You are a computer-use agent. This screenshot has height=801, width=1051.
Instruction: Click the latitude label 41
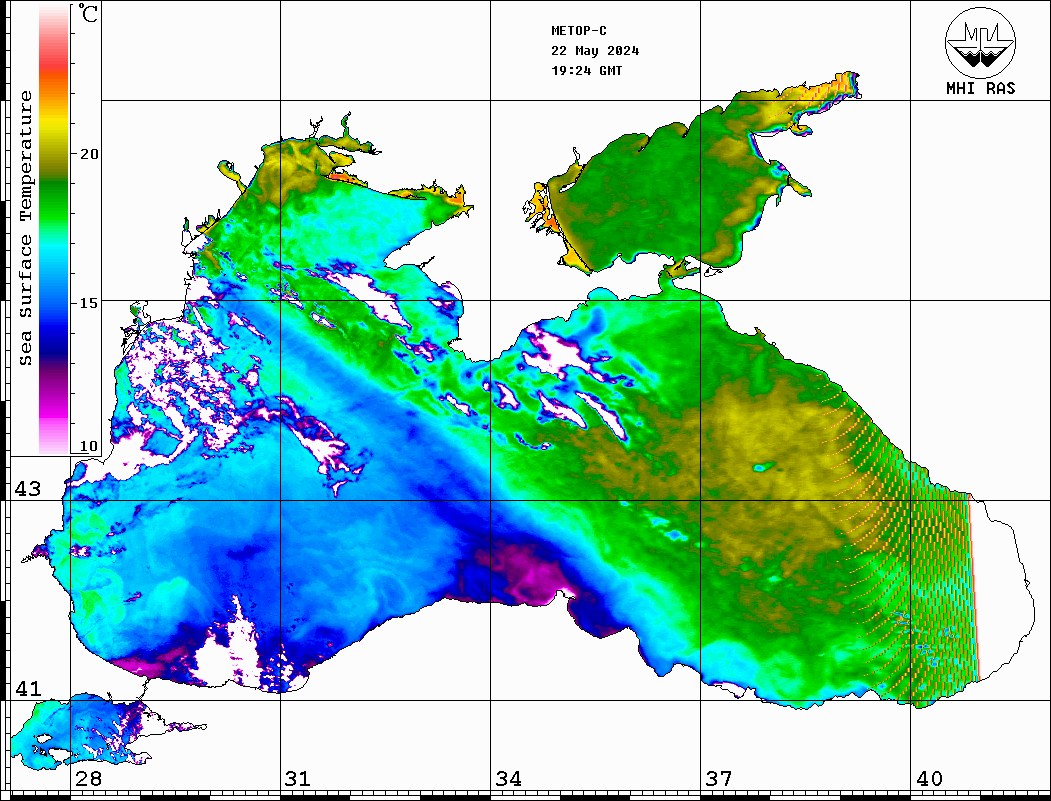click(x=28, y=689)
